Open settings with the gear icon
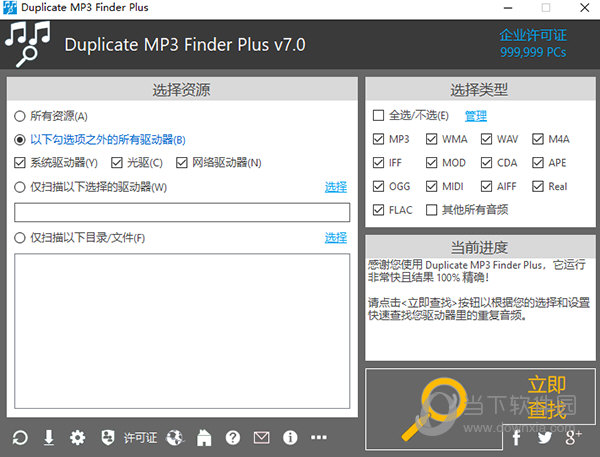Screen dimensions: 600x457 (x=77, y=437)
